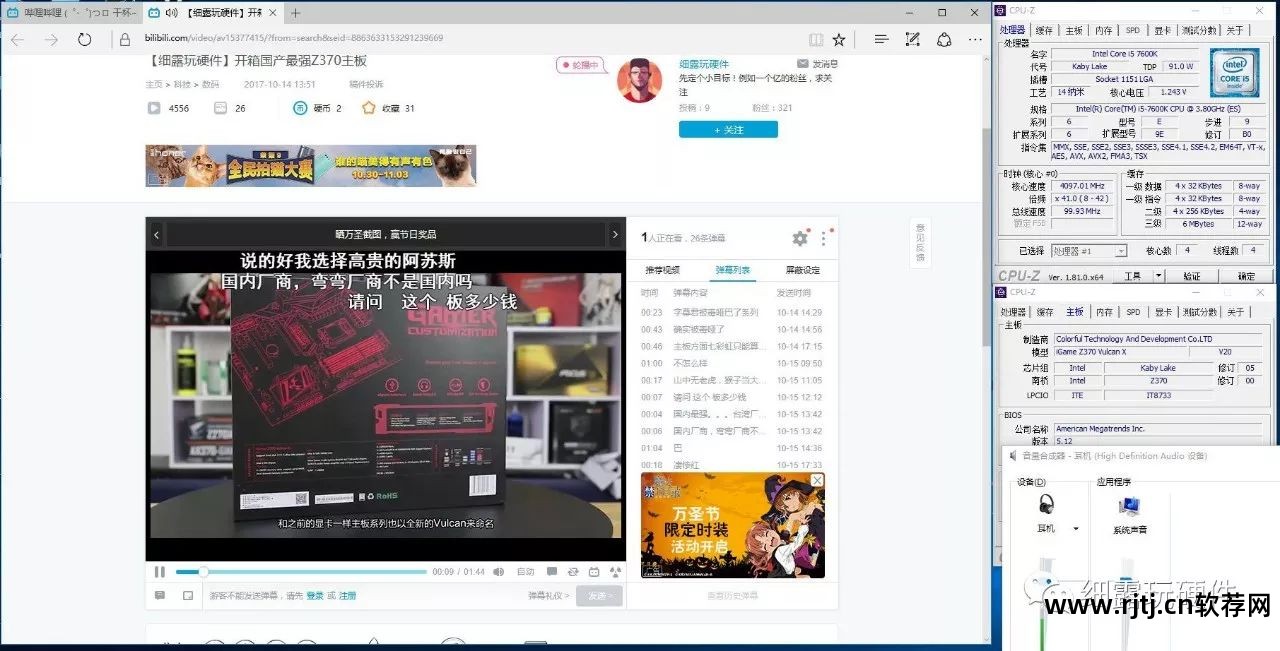Expand the headphones device dropdown arrow
This screenshot has height=651, width=1280.
point(1076,529)
